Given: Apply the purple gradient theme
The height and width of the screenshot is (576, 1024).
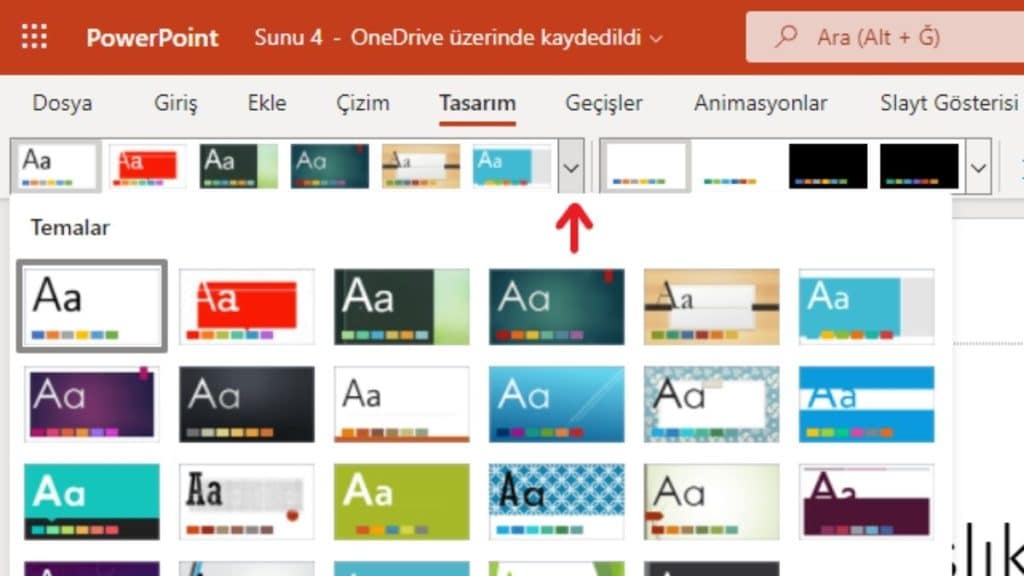Looking at the screenshot, I should pos(91,404).
